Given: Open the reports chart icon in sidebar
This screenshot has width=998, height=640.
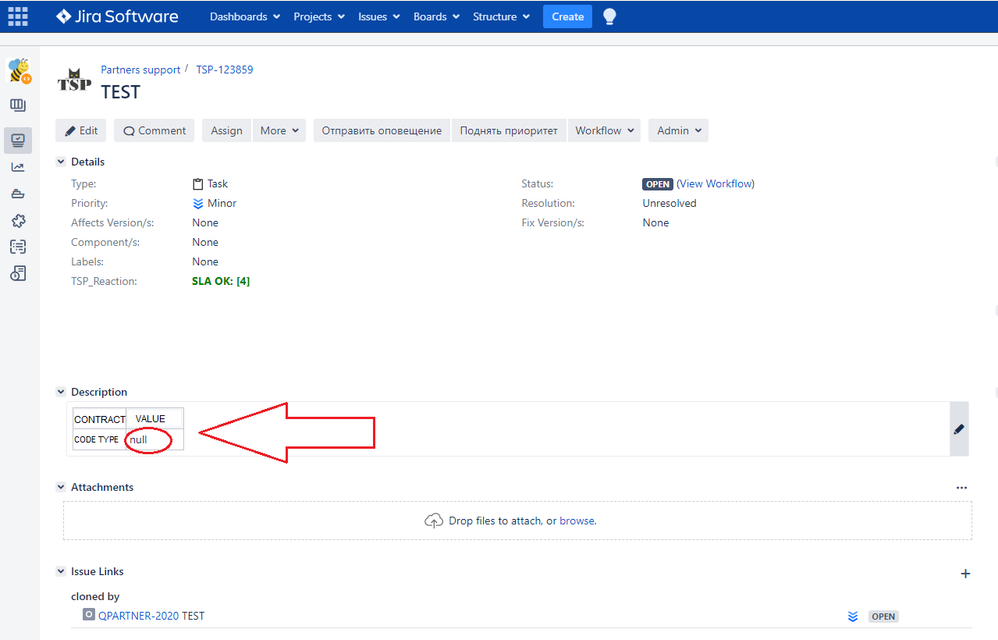Looking at the screenshot, I should tap(18, 167).
